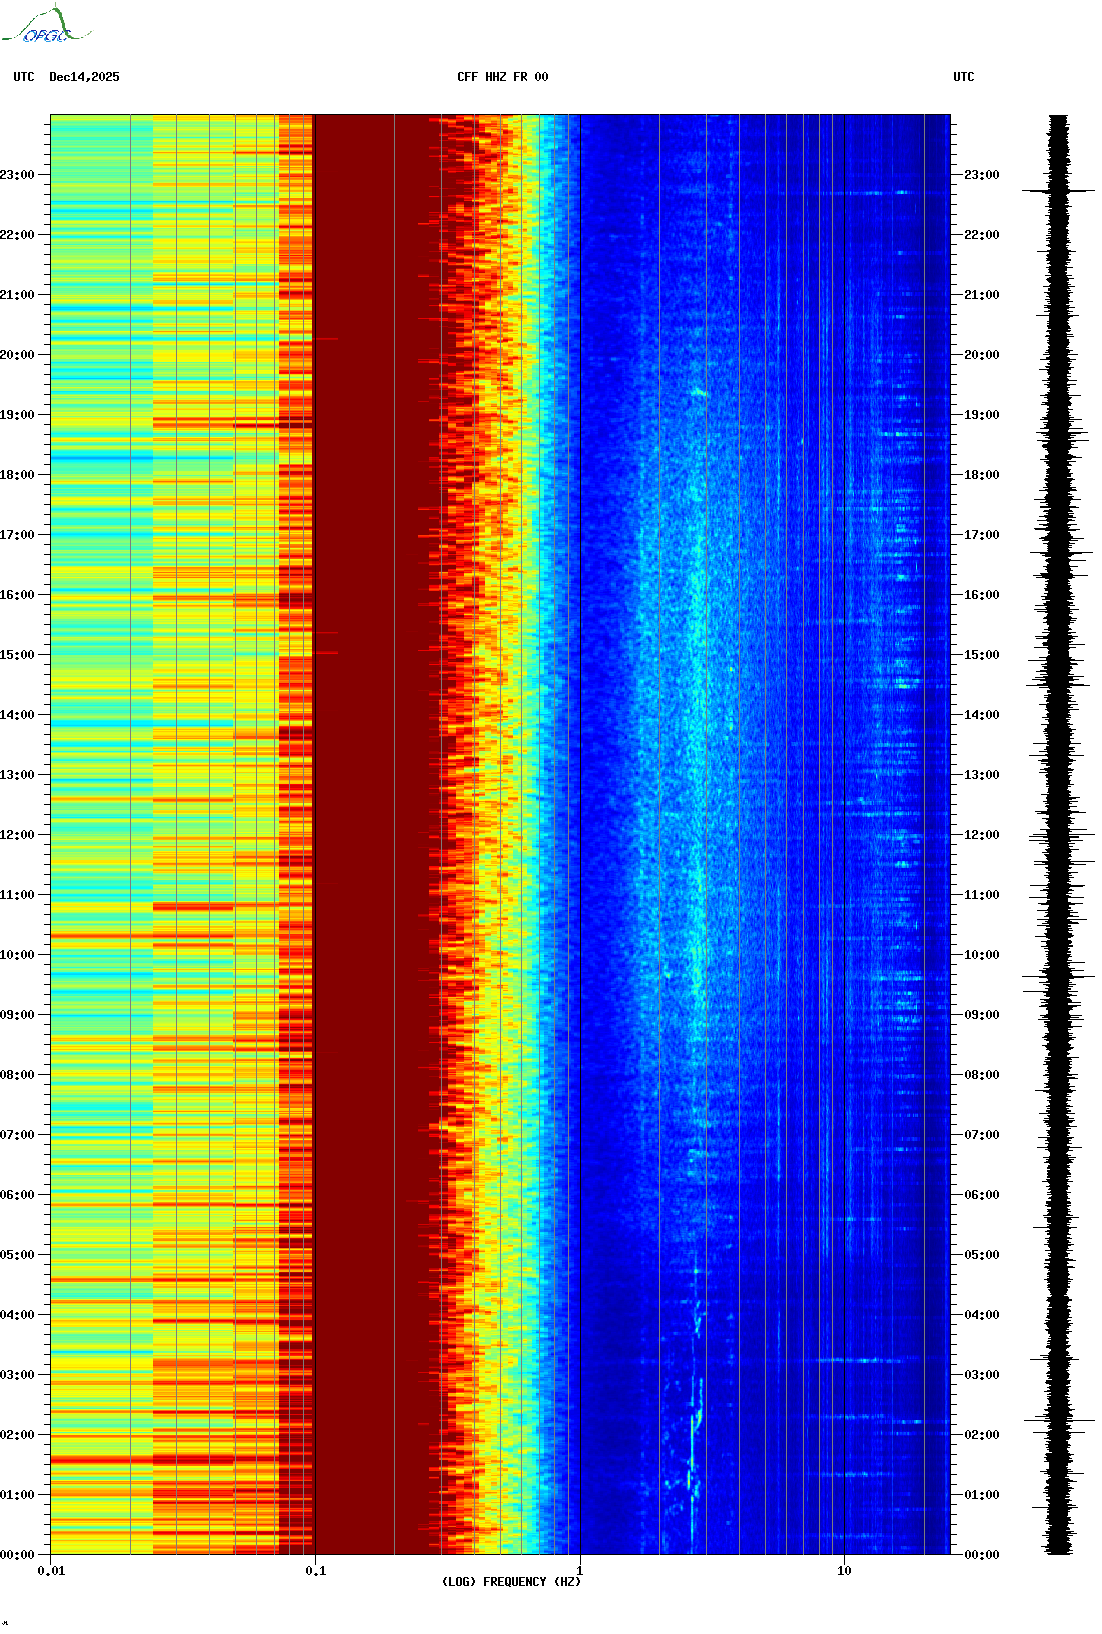Screen dimensions: 1102x1634
Task: Click the 1 Hz frequency tick label
Action: pyautogui.click(x=579, y=1570)
